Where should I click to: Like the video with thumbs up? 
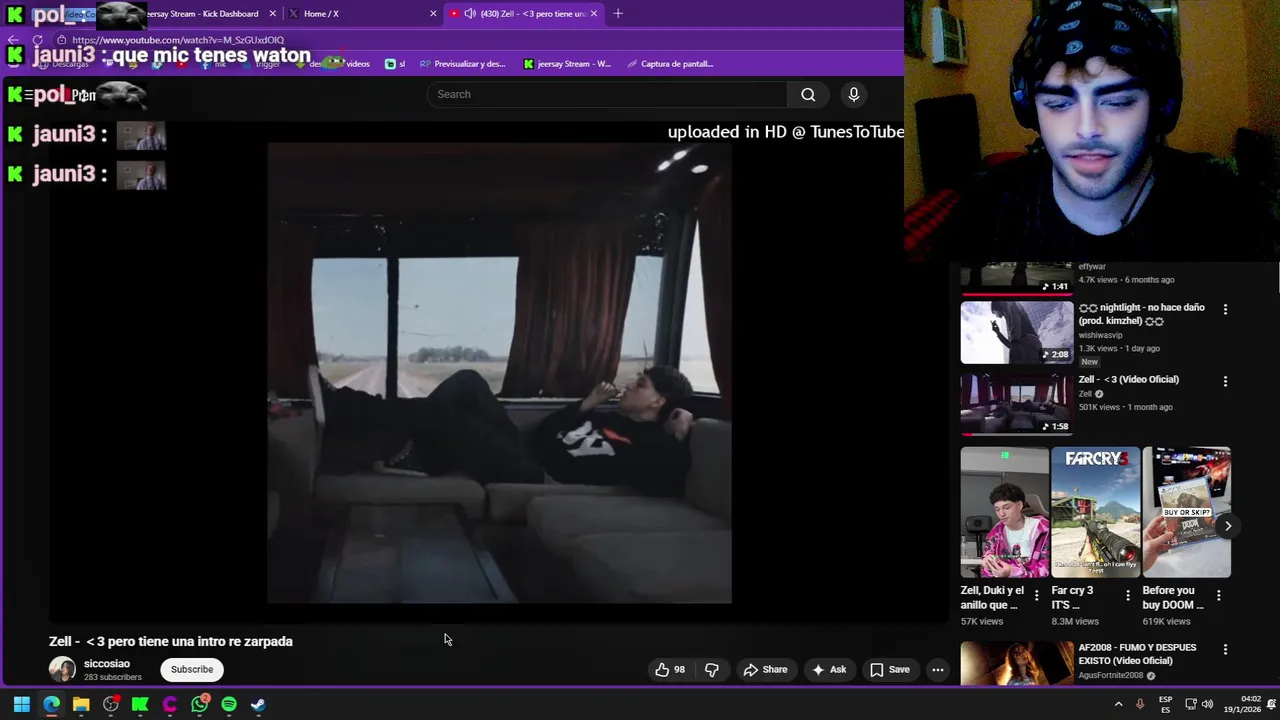(670, 670)
